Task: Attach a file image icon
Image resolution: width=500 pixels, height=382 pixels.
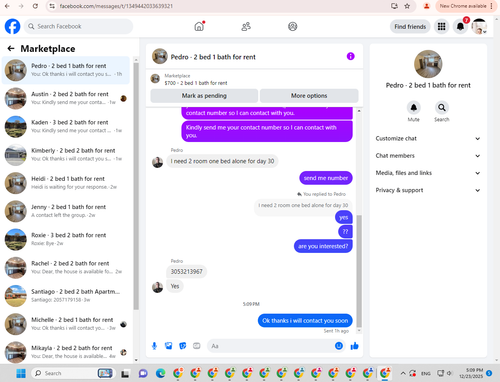Action: tap(169, 346)
